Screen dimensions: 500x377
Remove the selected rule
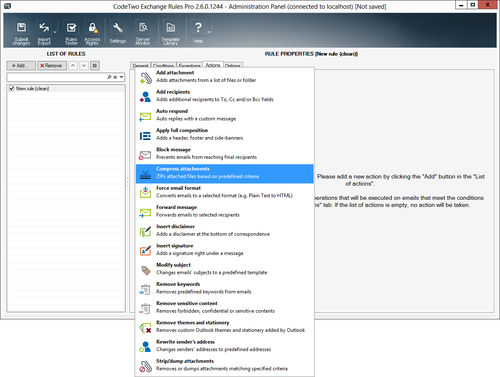click(x=51, y=66)
